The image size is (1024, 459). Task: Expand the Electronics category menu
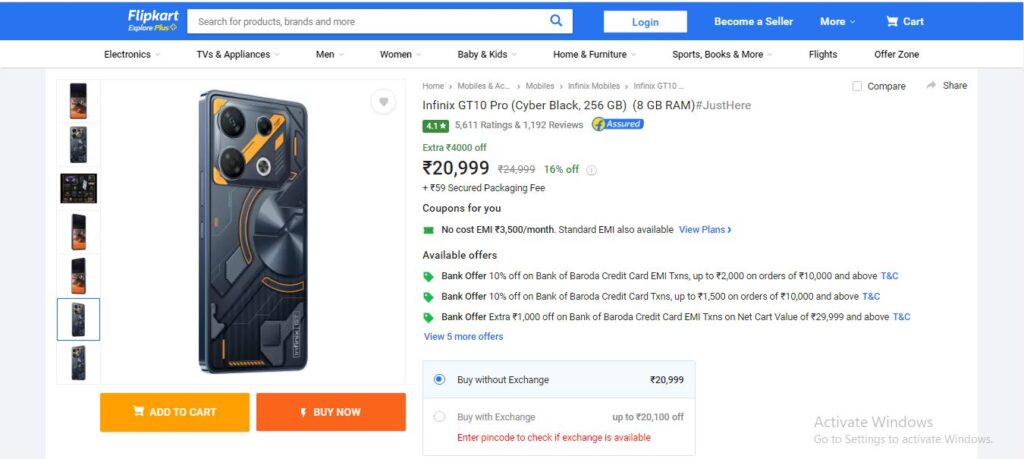(x=132, y=54)
